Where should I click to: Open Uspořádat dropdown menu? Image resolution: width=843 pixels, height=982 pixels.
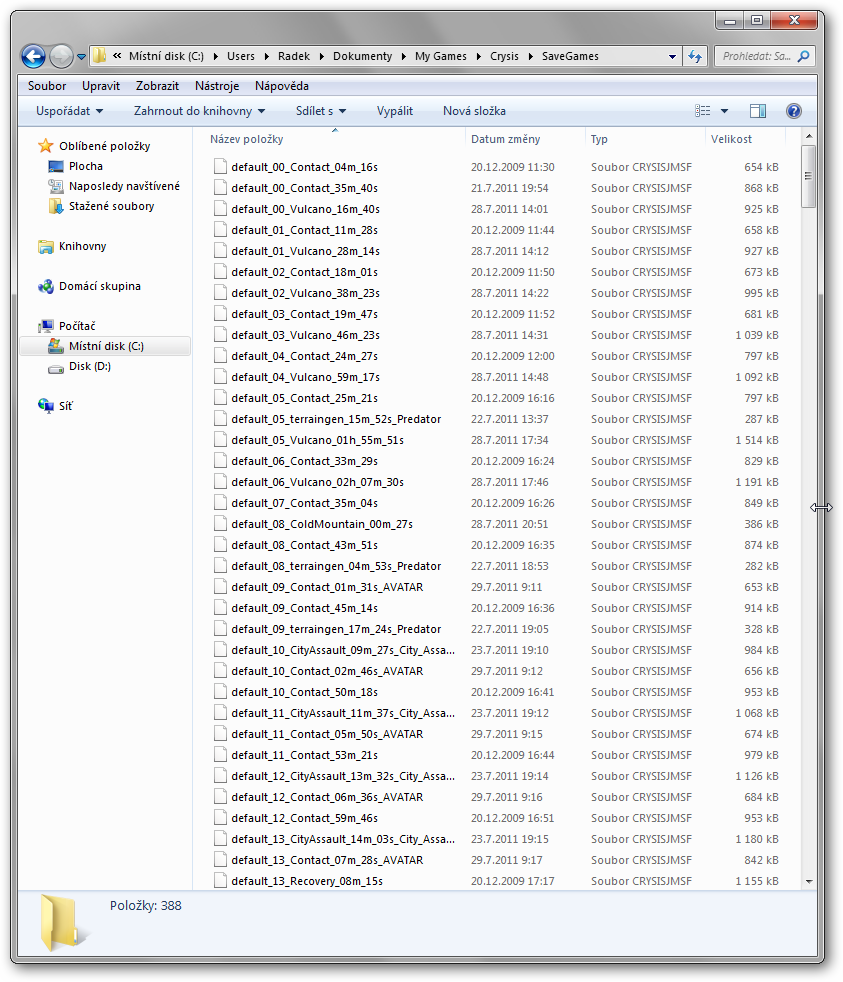[69, 111]
